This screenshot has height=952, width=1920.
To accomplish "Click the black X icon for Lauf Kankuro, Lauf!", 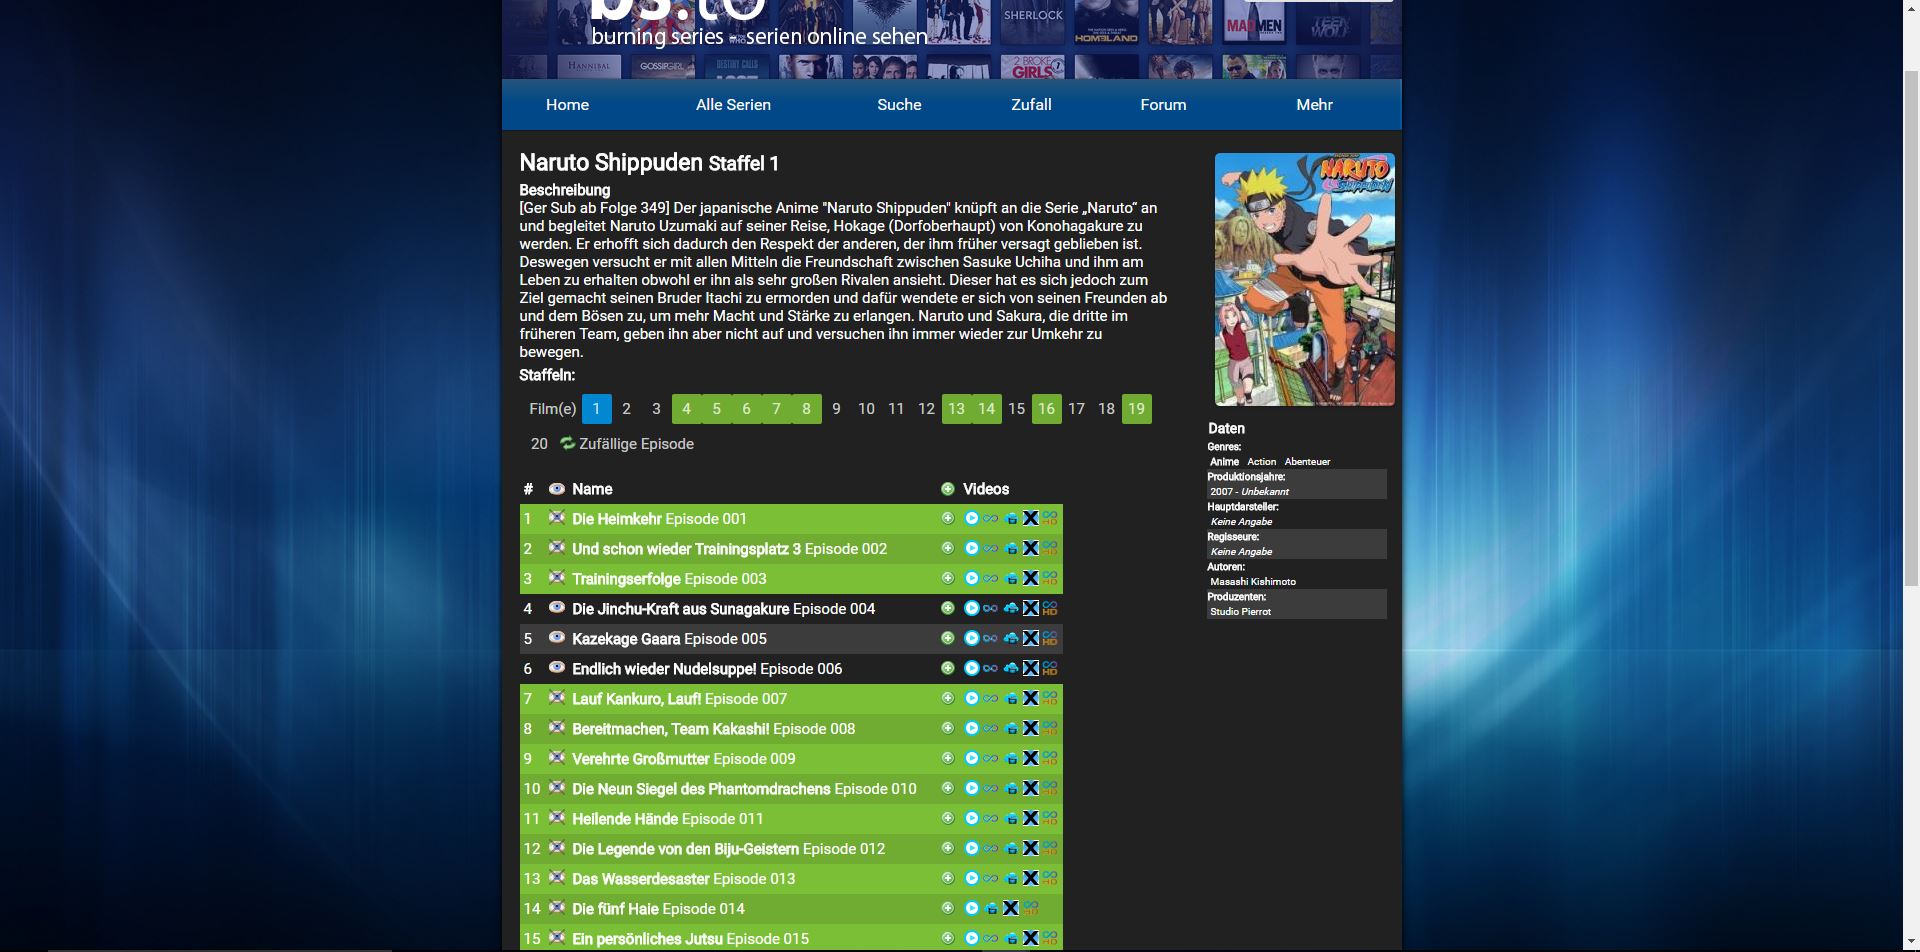I will click(1030, 698).
